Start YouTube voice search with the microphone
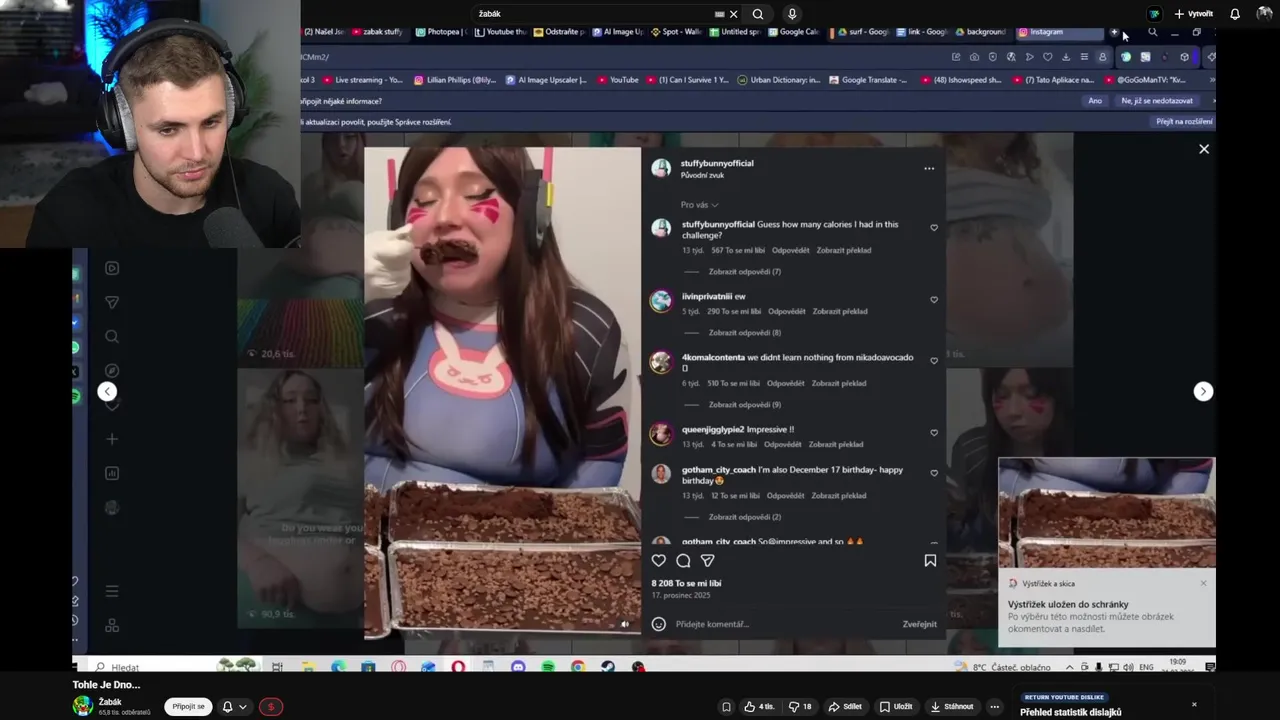The image size is (1280, 720). (792, 14)
